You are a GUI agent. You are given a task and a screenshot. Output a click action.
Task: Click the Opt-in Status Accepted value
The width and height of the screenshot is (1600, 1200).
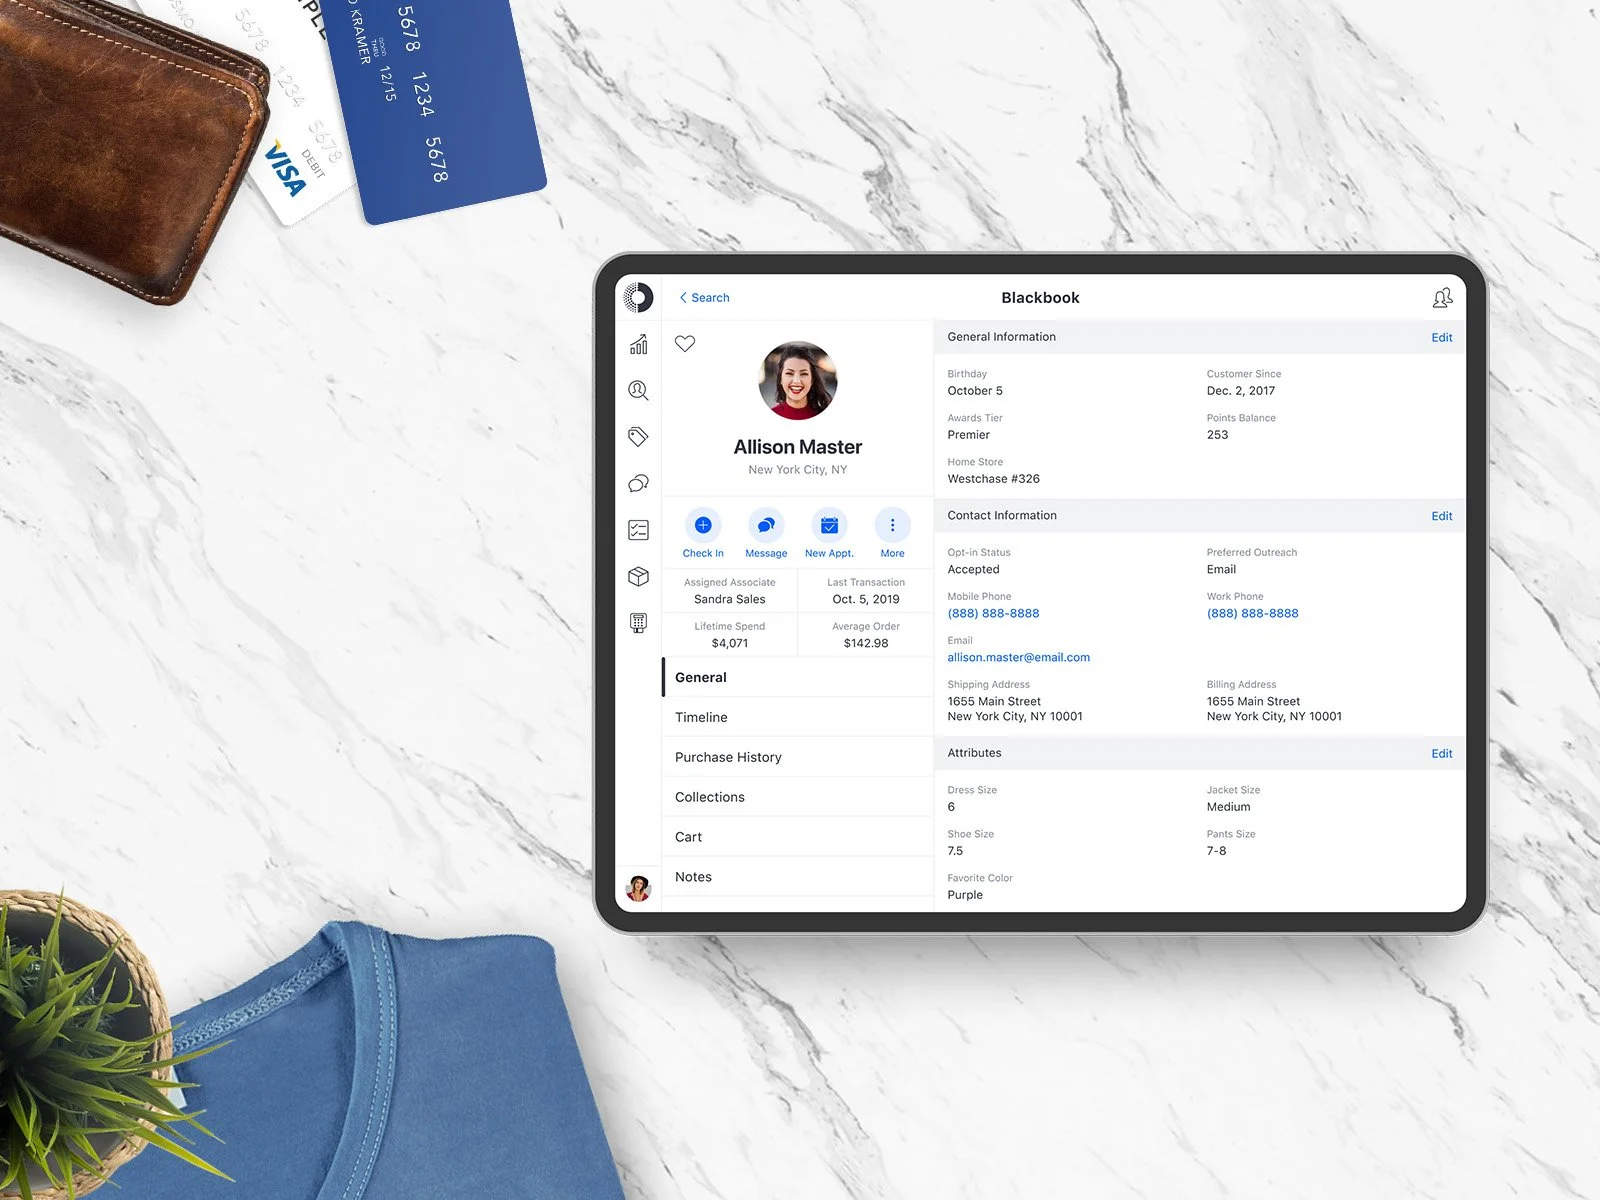[x=973, y=570]
